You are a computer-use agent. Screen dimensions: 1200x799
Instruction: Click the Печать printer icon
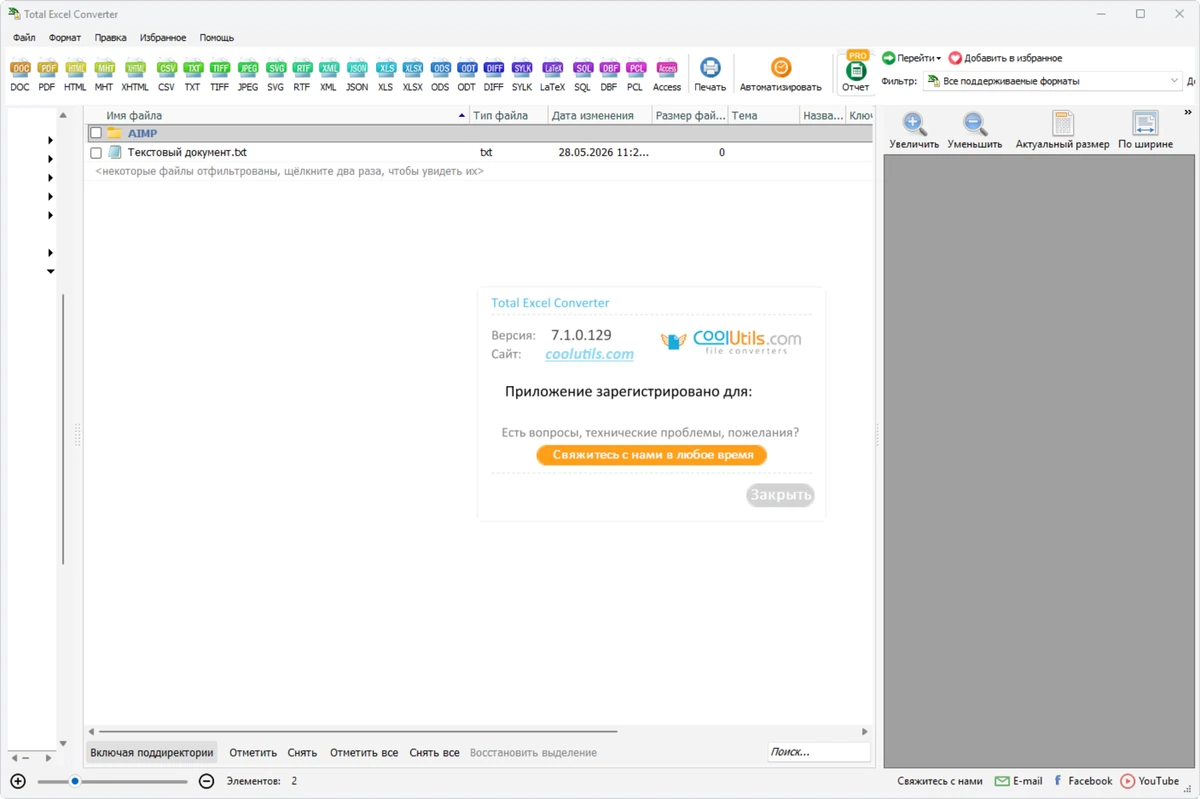tap(710, 75)
